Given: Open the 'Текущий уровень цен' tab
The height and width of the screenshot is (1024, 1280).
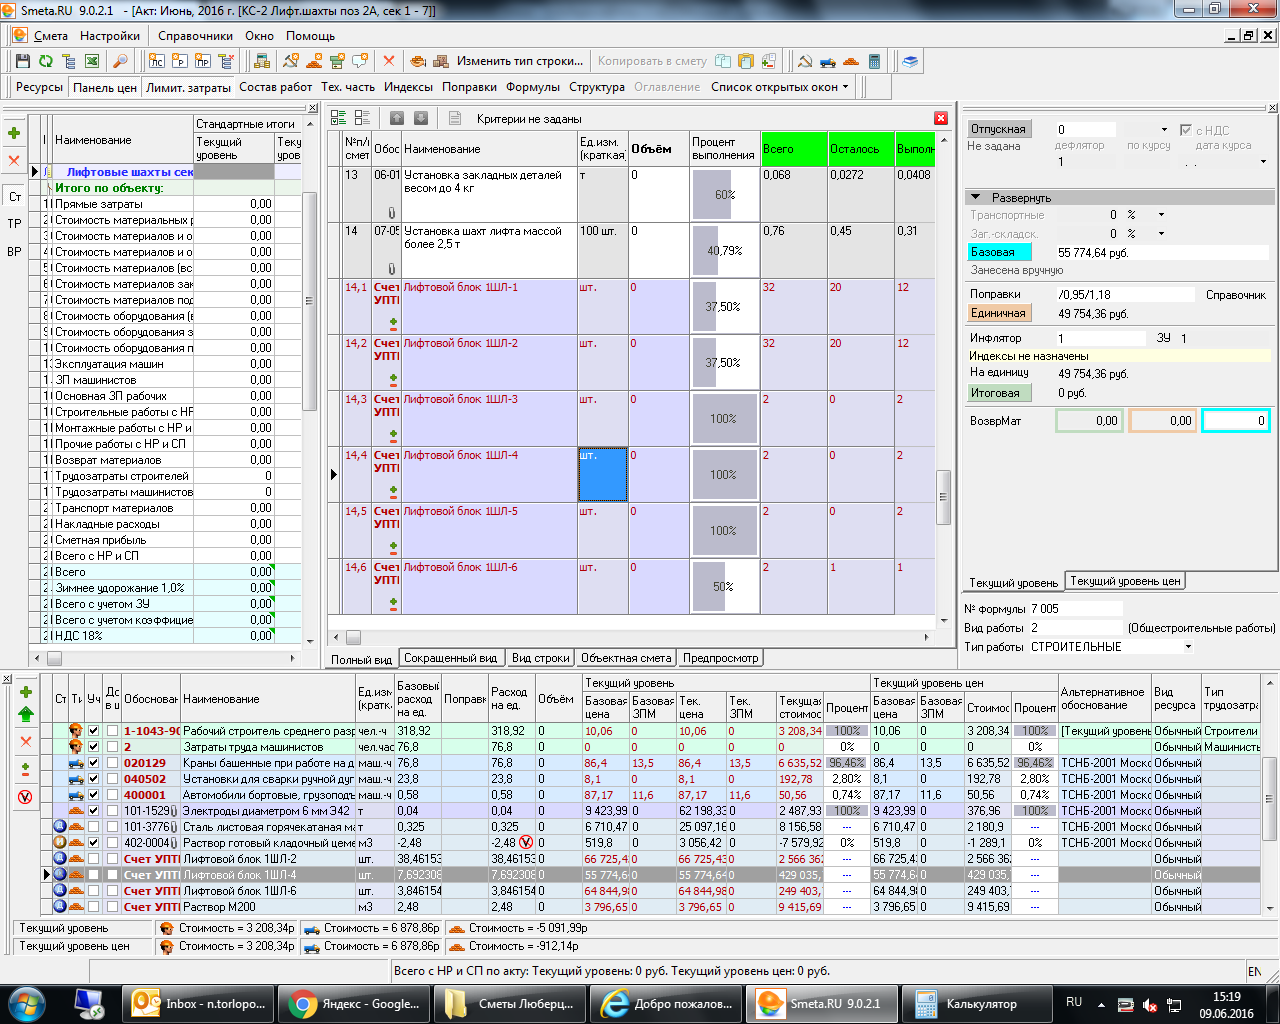Looking at the screenshot, I should 1125,581.
